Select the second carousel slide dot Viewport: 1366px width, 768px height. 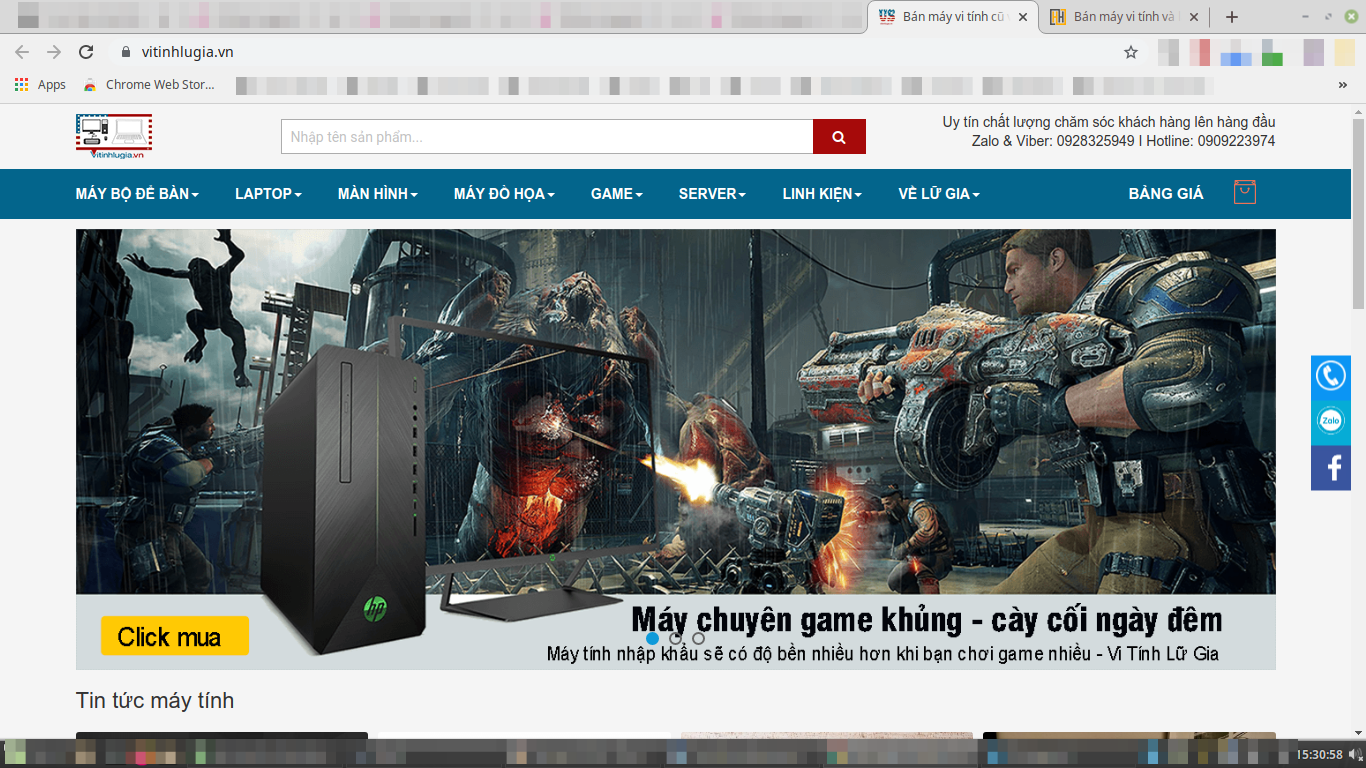click(x=676, y=638)
